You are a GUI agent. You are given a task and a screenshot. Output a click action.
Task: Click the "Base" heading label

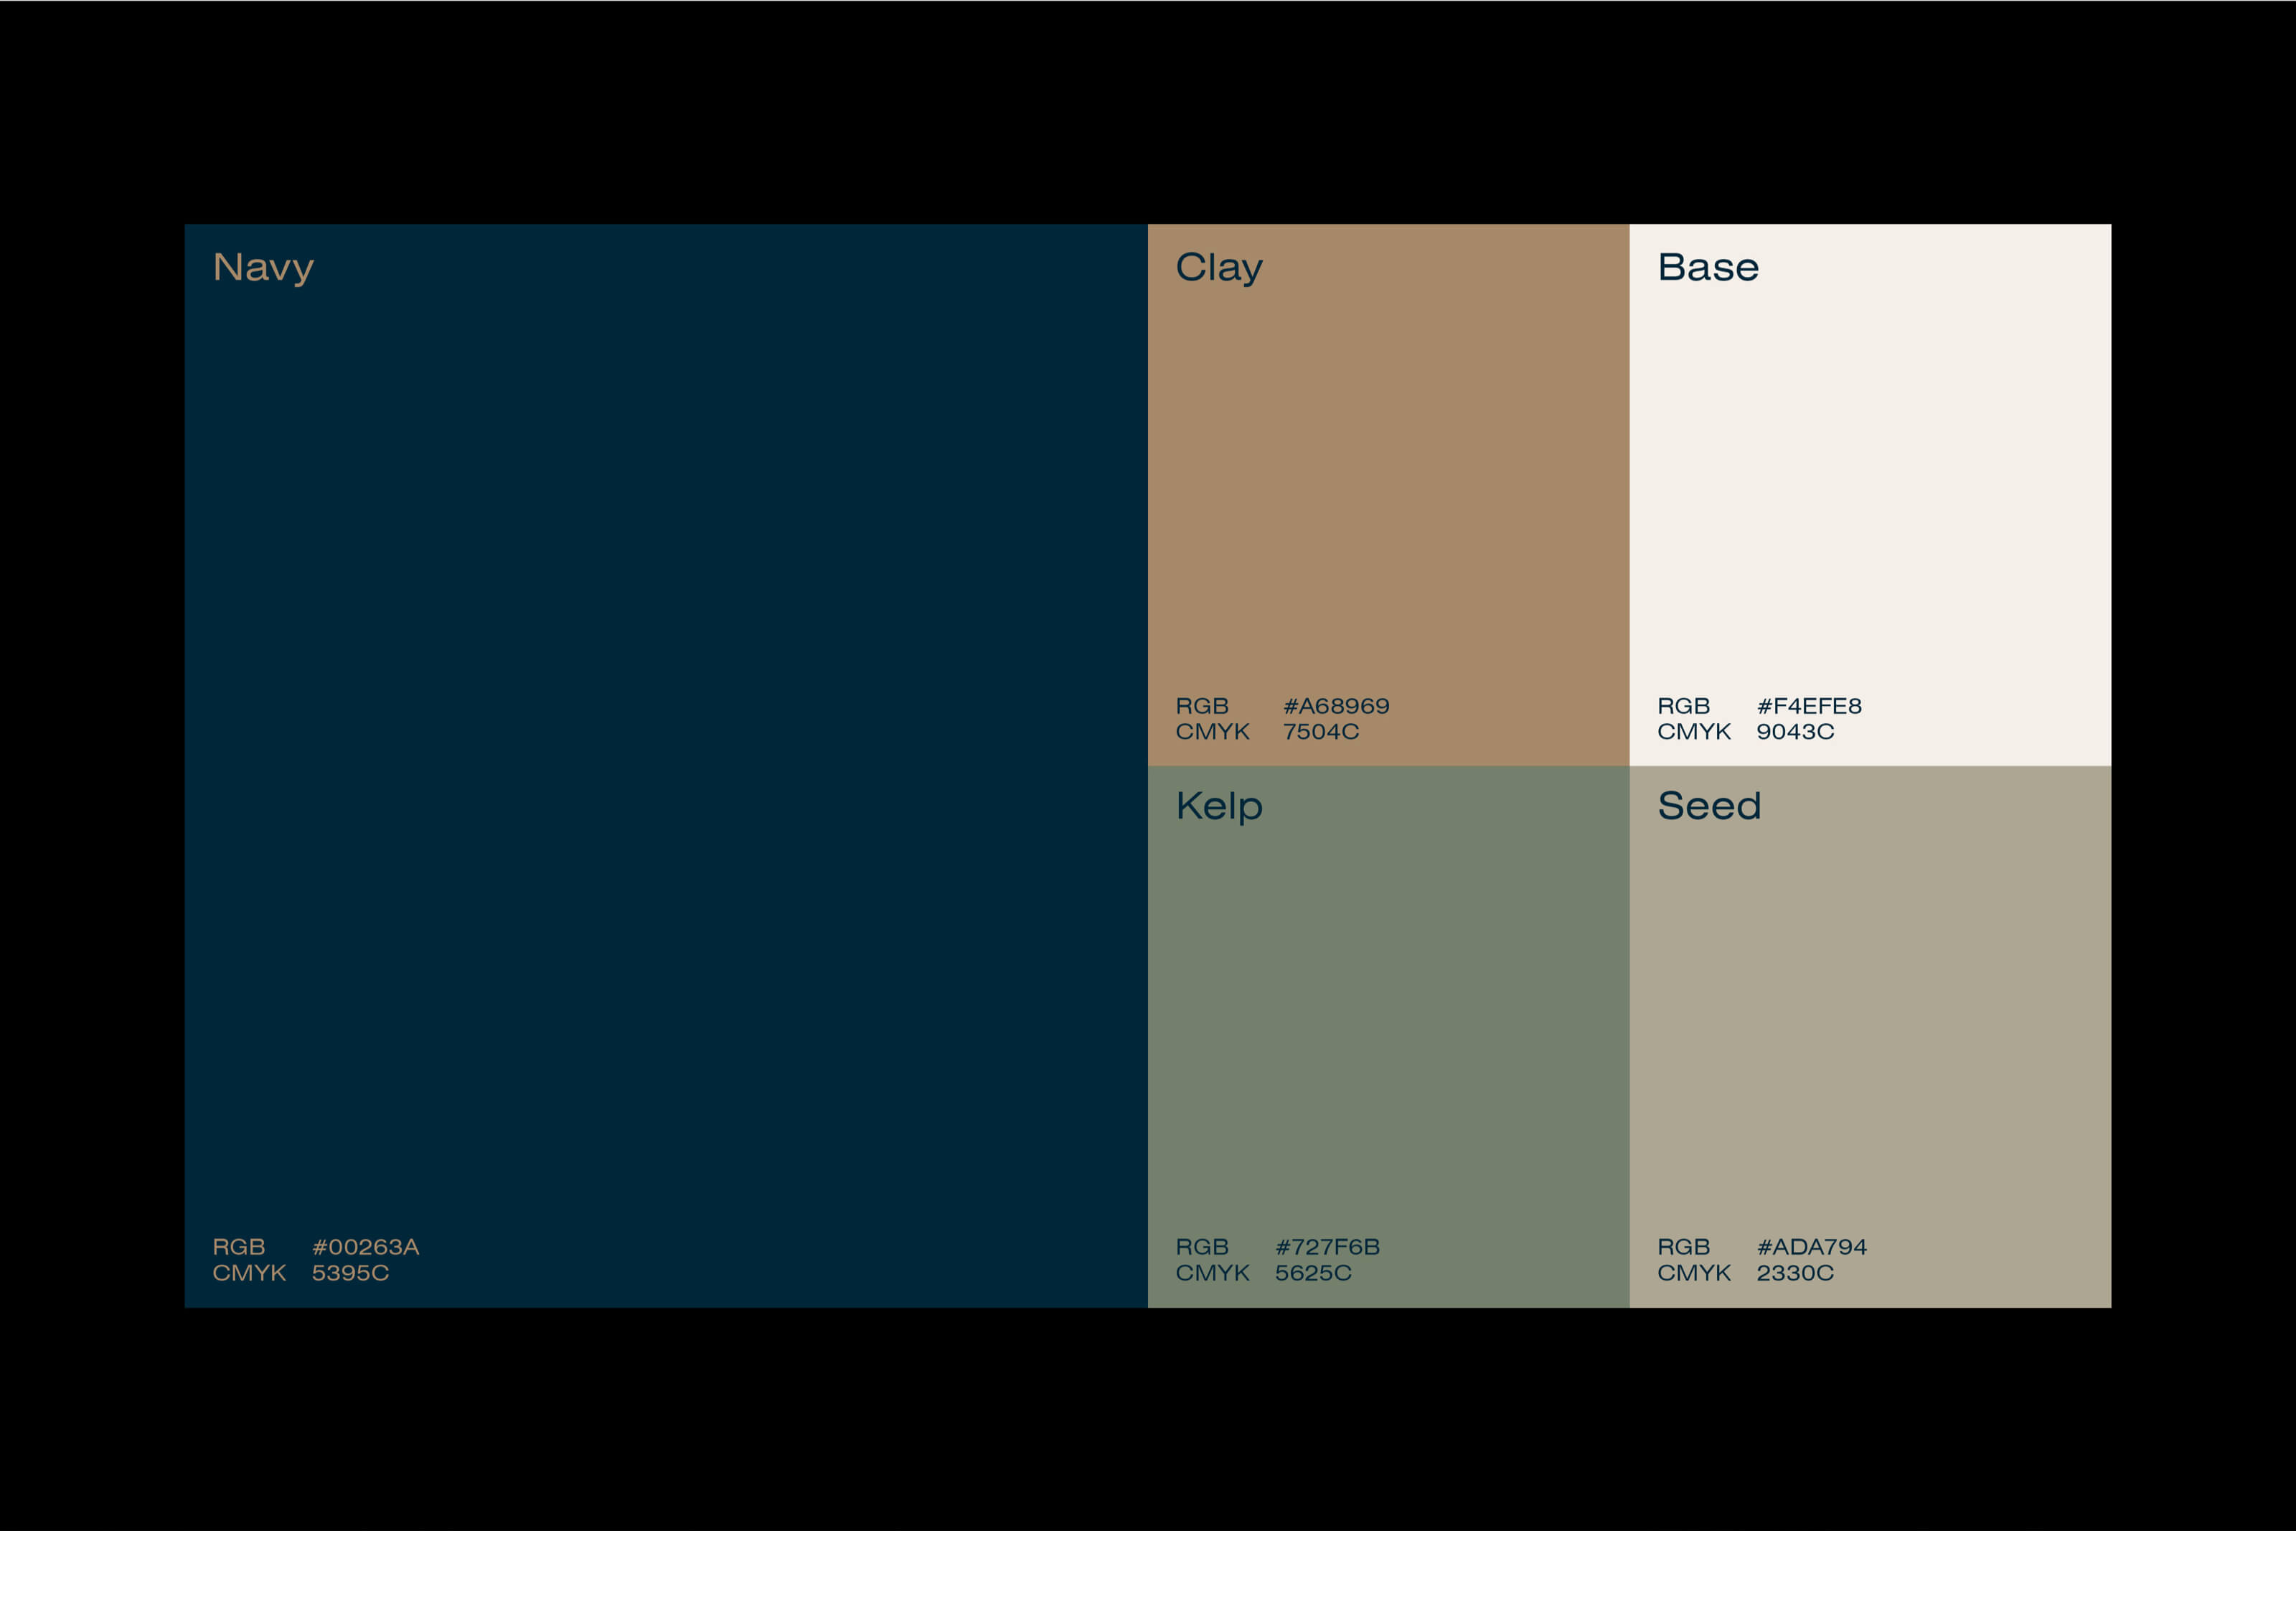1707,268
